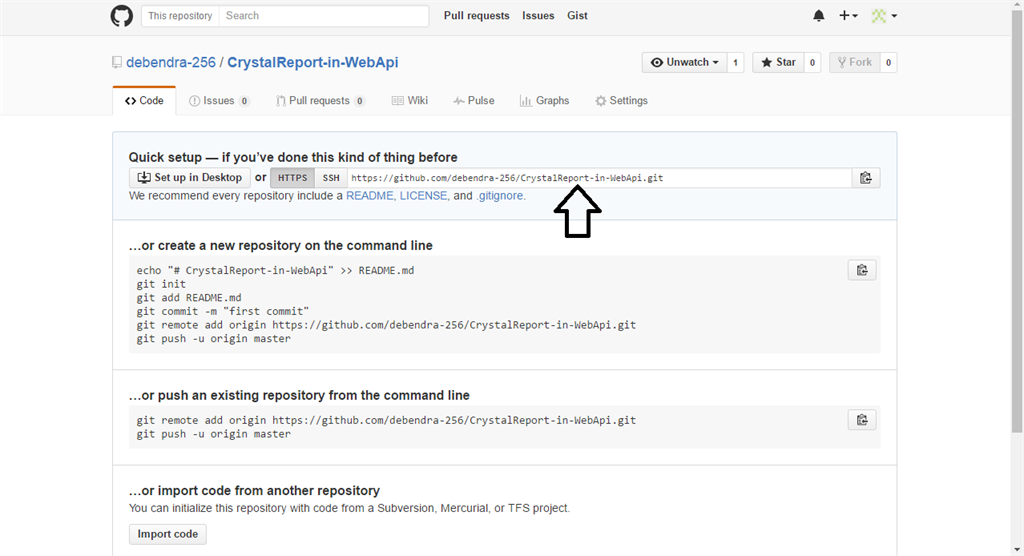Switch to the Pull requests repository tab

click(320, 101)
